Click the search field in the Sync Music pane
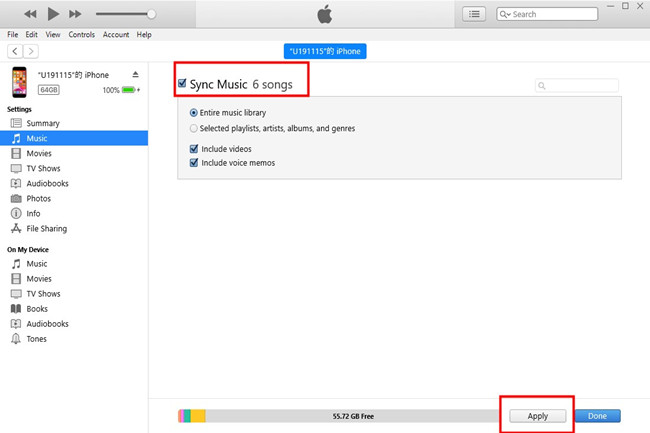 (577, 86)
